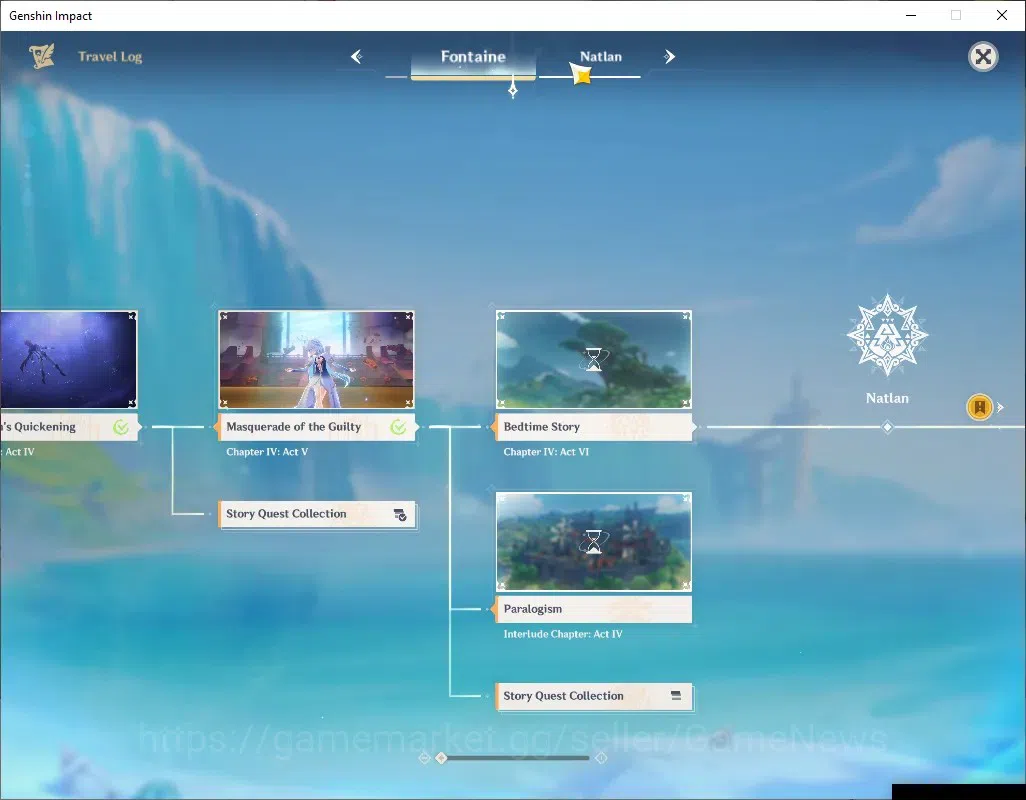Click collection list icon with checkmark

tap(400, 515)
